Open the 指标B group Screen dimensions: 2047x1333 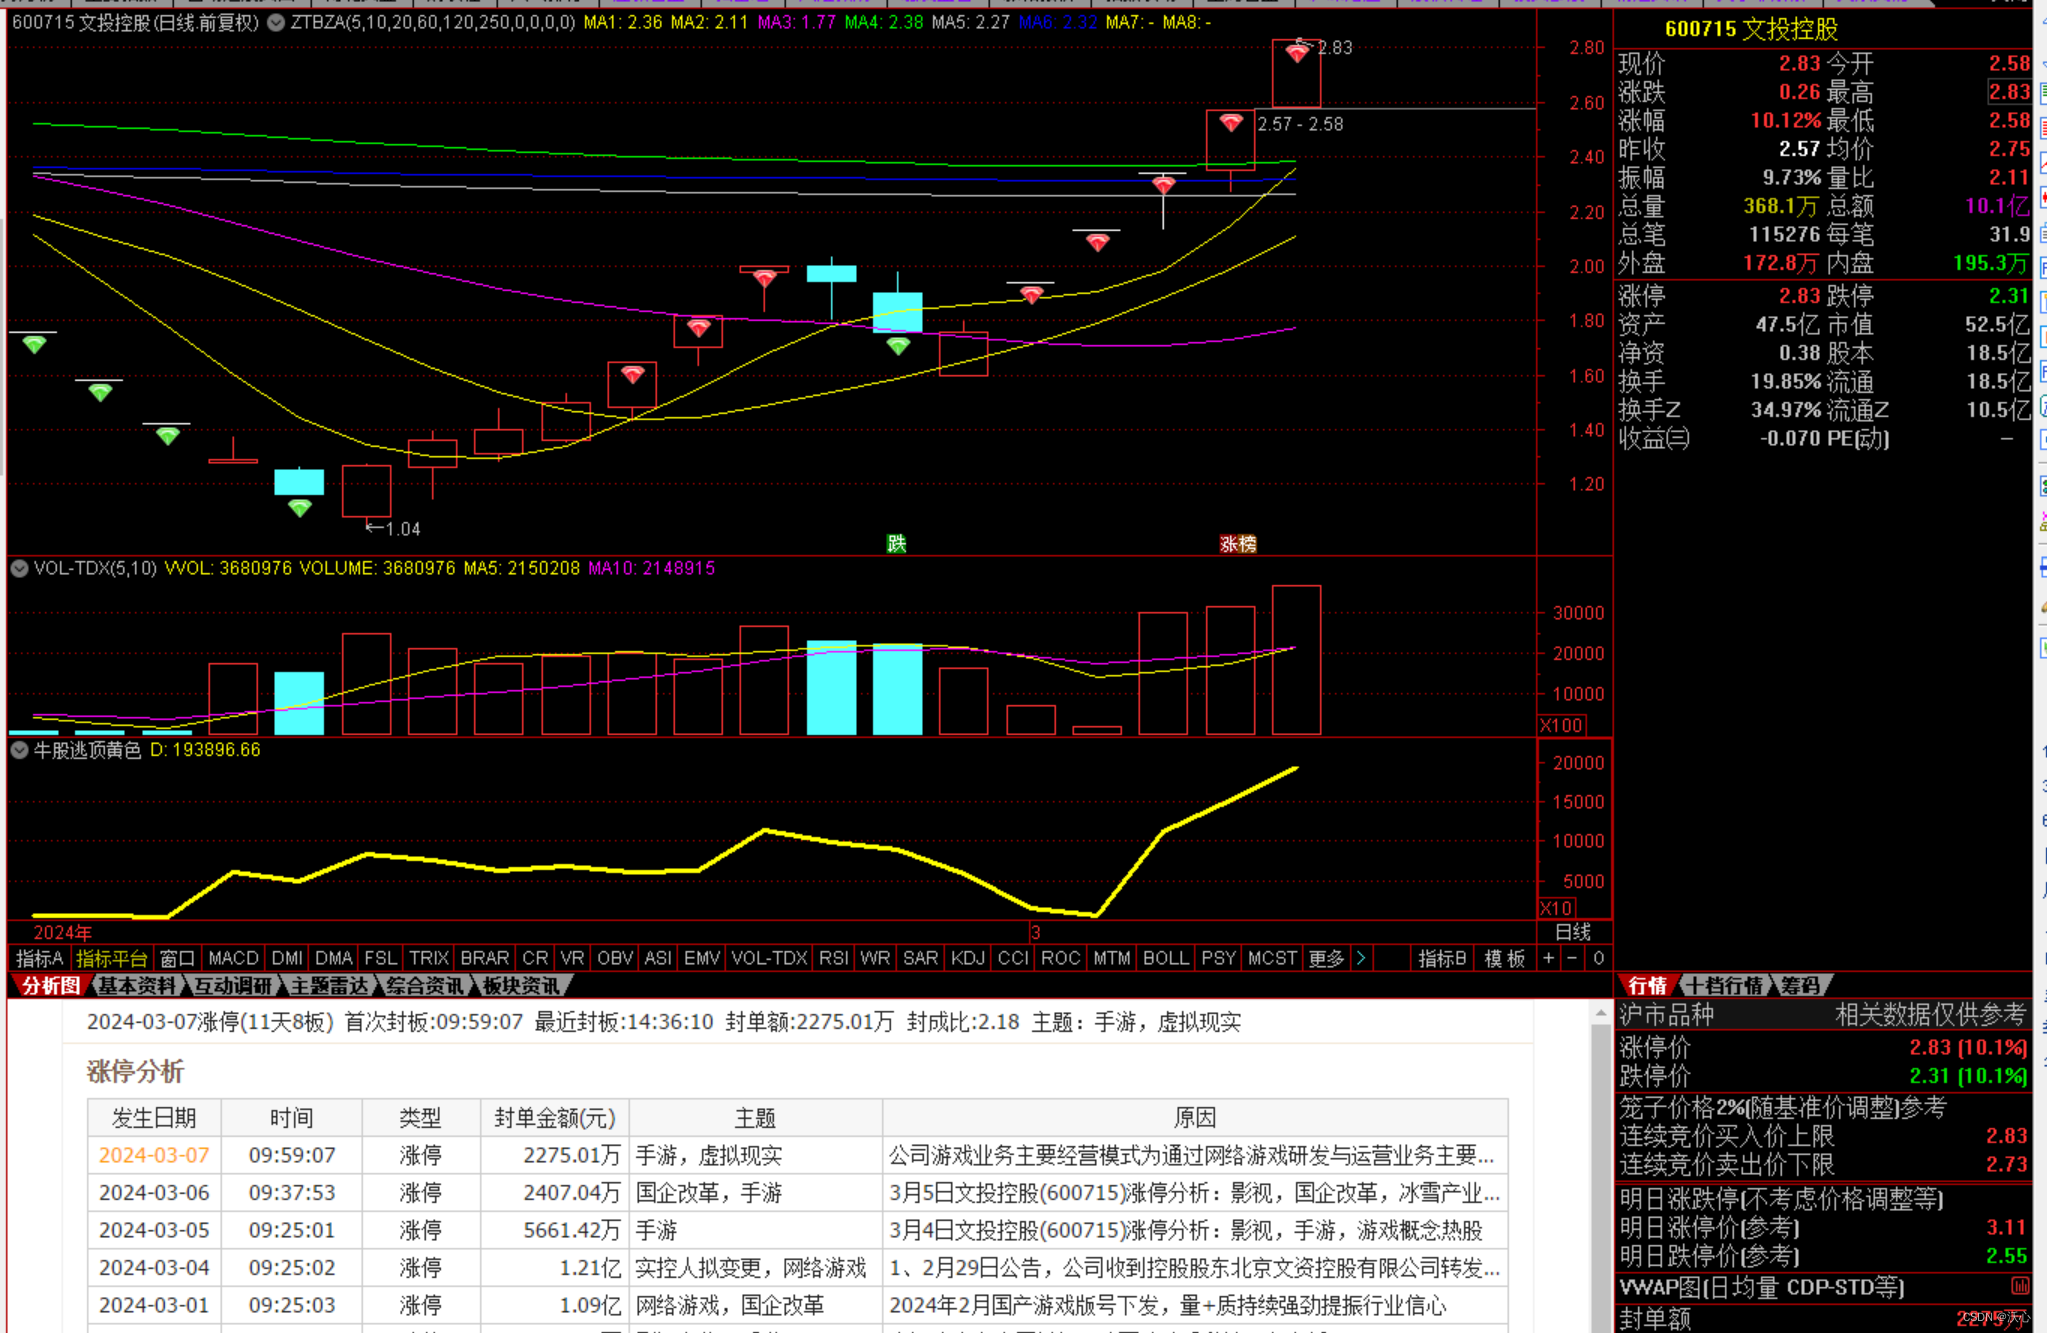[1443, 958]
